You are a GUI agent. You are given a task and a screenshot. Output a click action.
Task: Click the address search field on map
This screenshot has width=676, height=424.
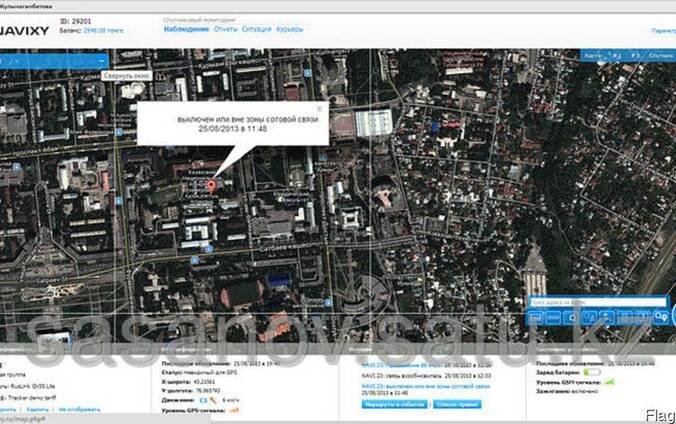(x=598, y=302)
